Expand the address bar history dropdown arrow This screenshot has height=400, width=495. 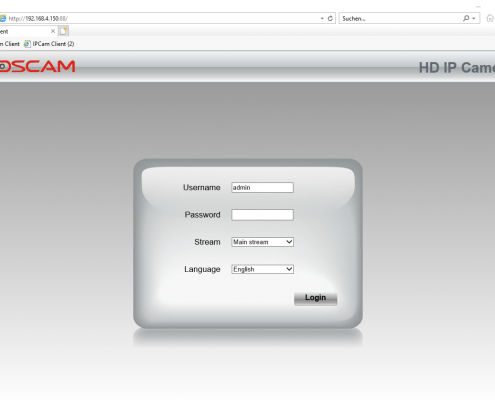(322, 18)
